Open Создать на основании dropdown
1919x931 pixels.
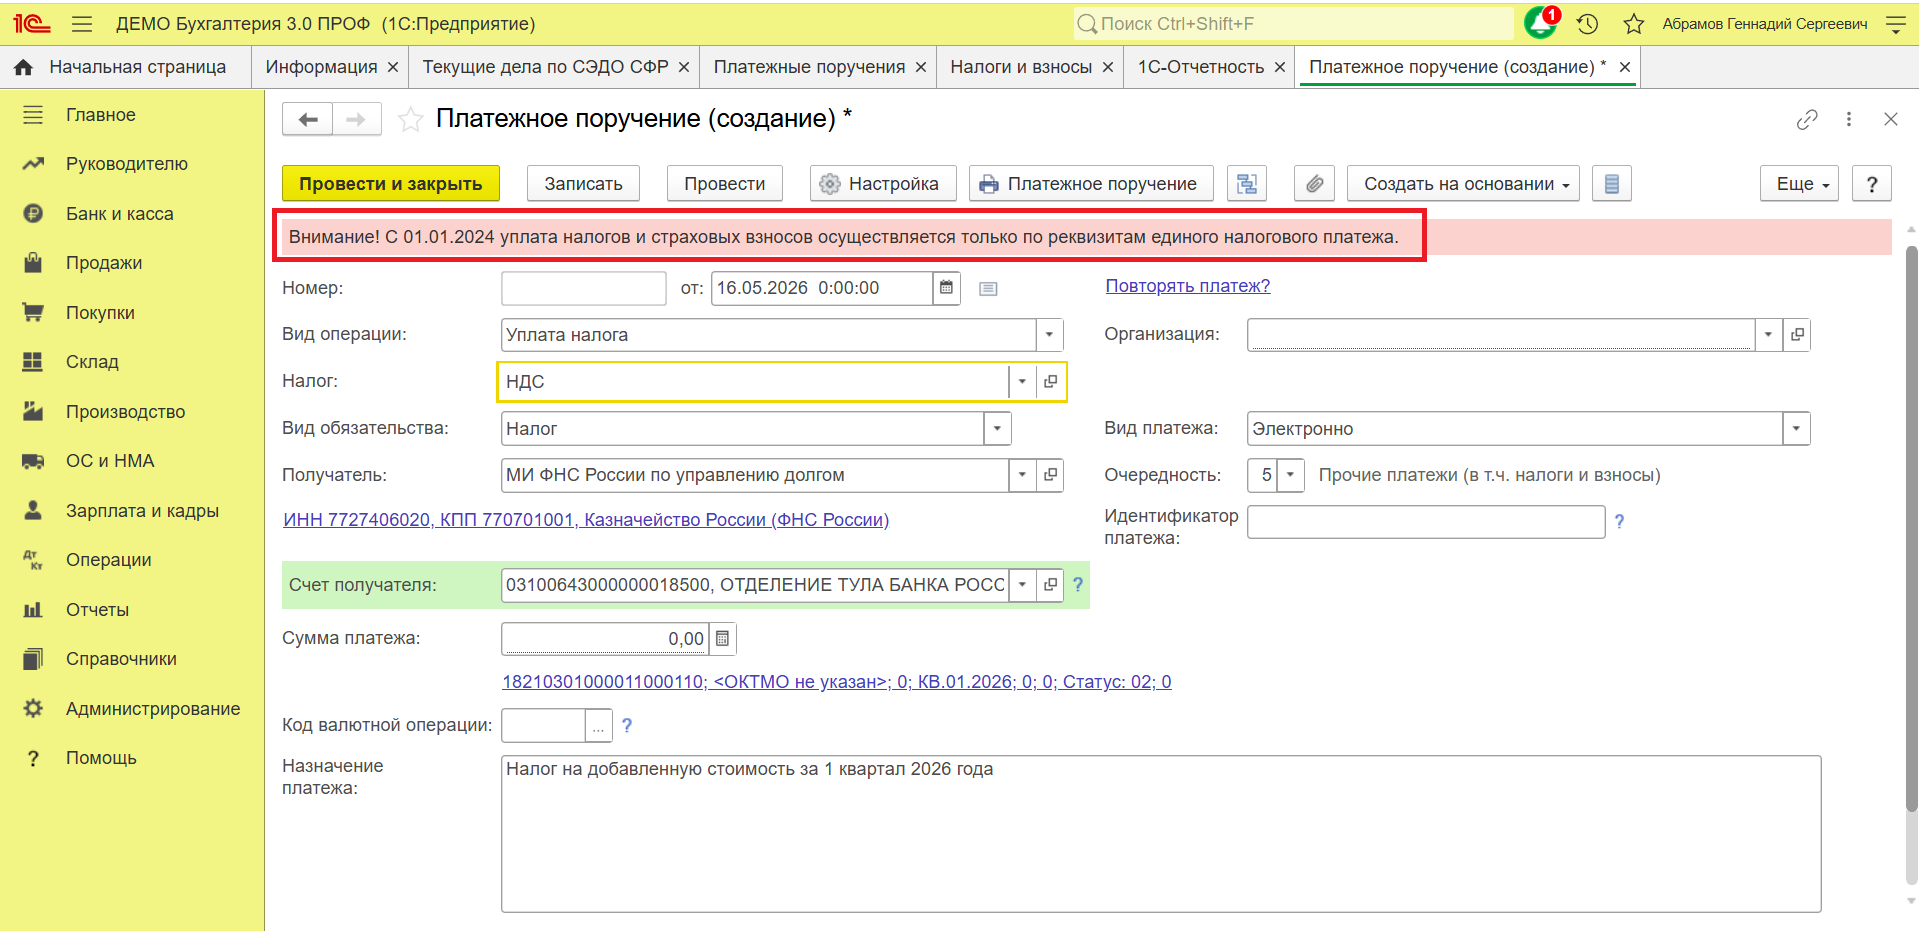(1463, 184)
